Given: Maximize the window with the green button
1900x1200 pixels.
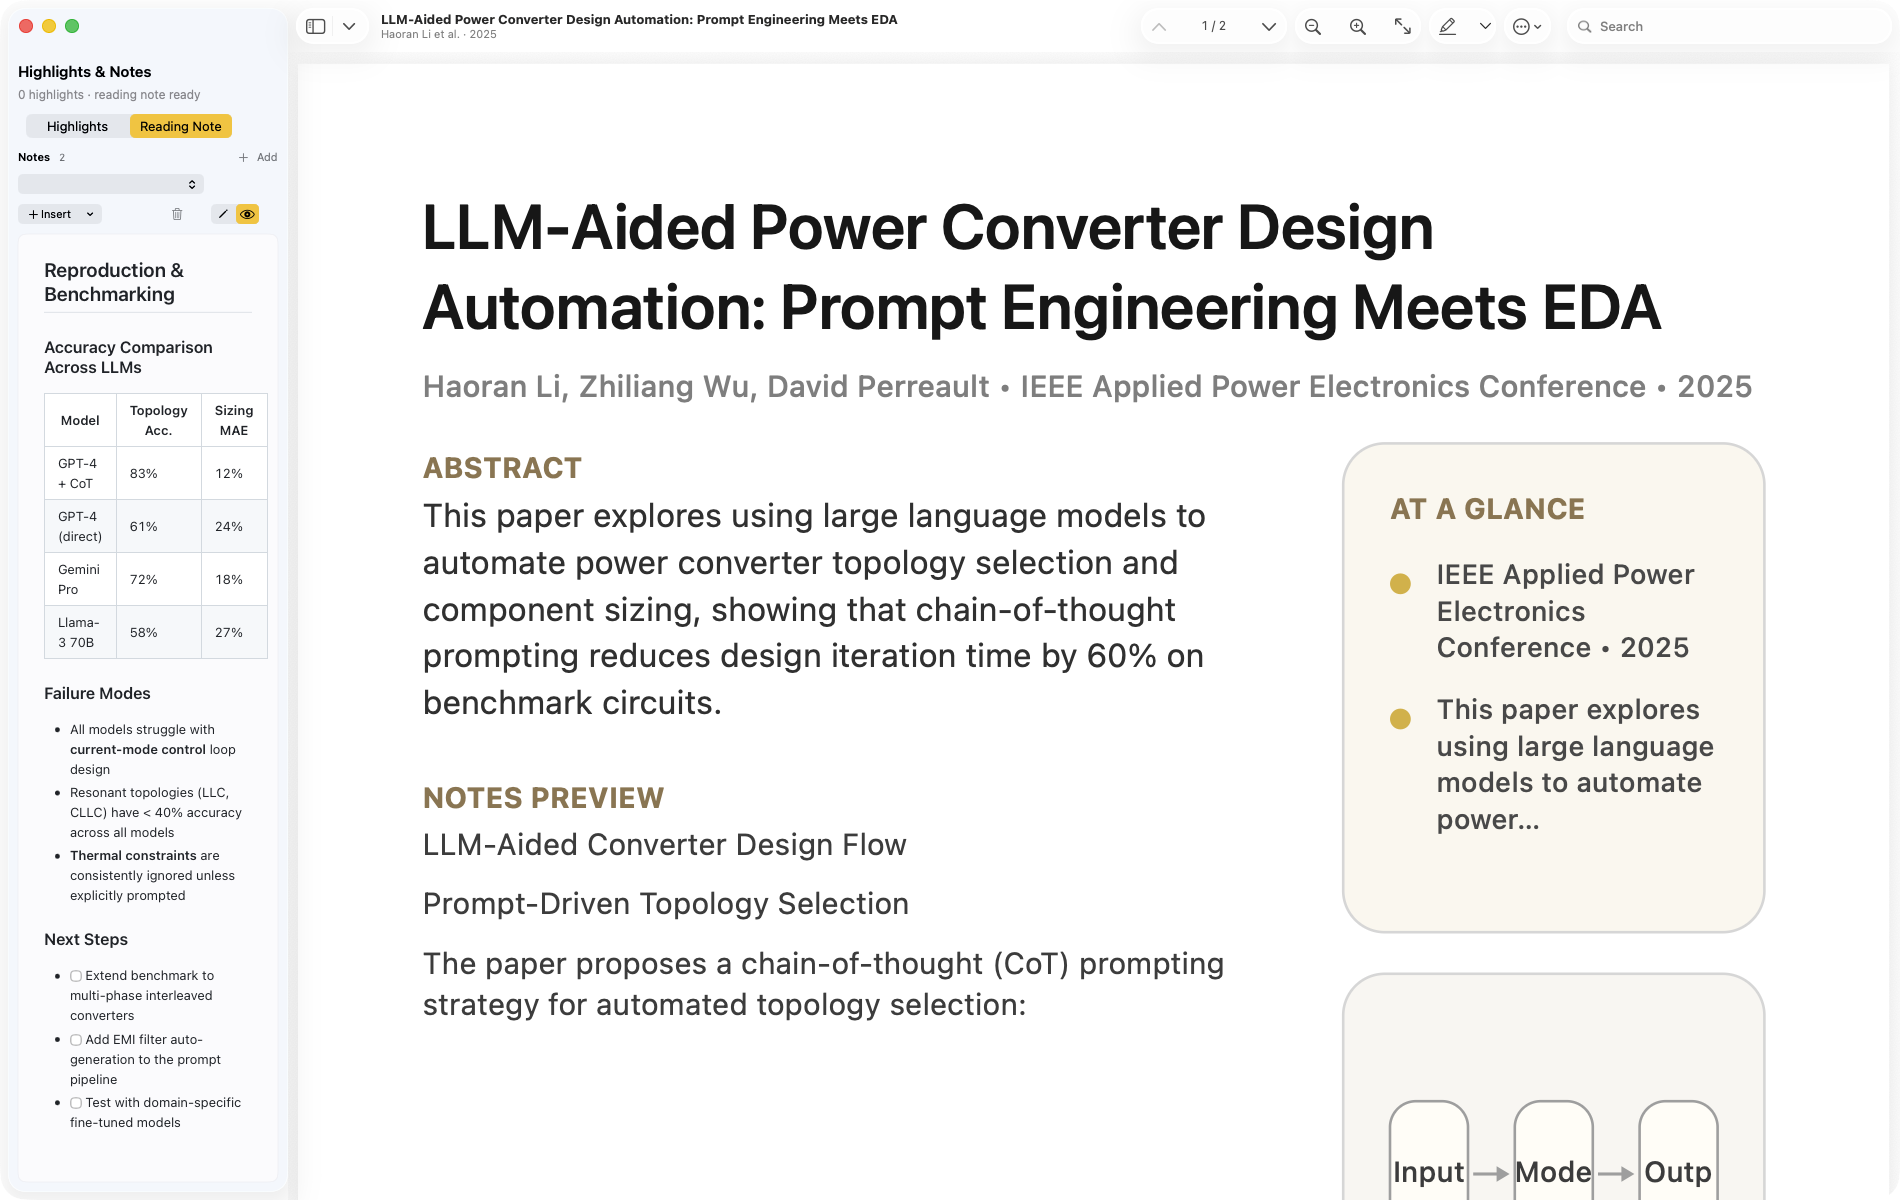Looking at the screenshot, I should pos(72,26).
